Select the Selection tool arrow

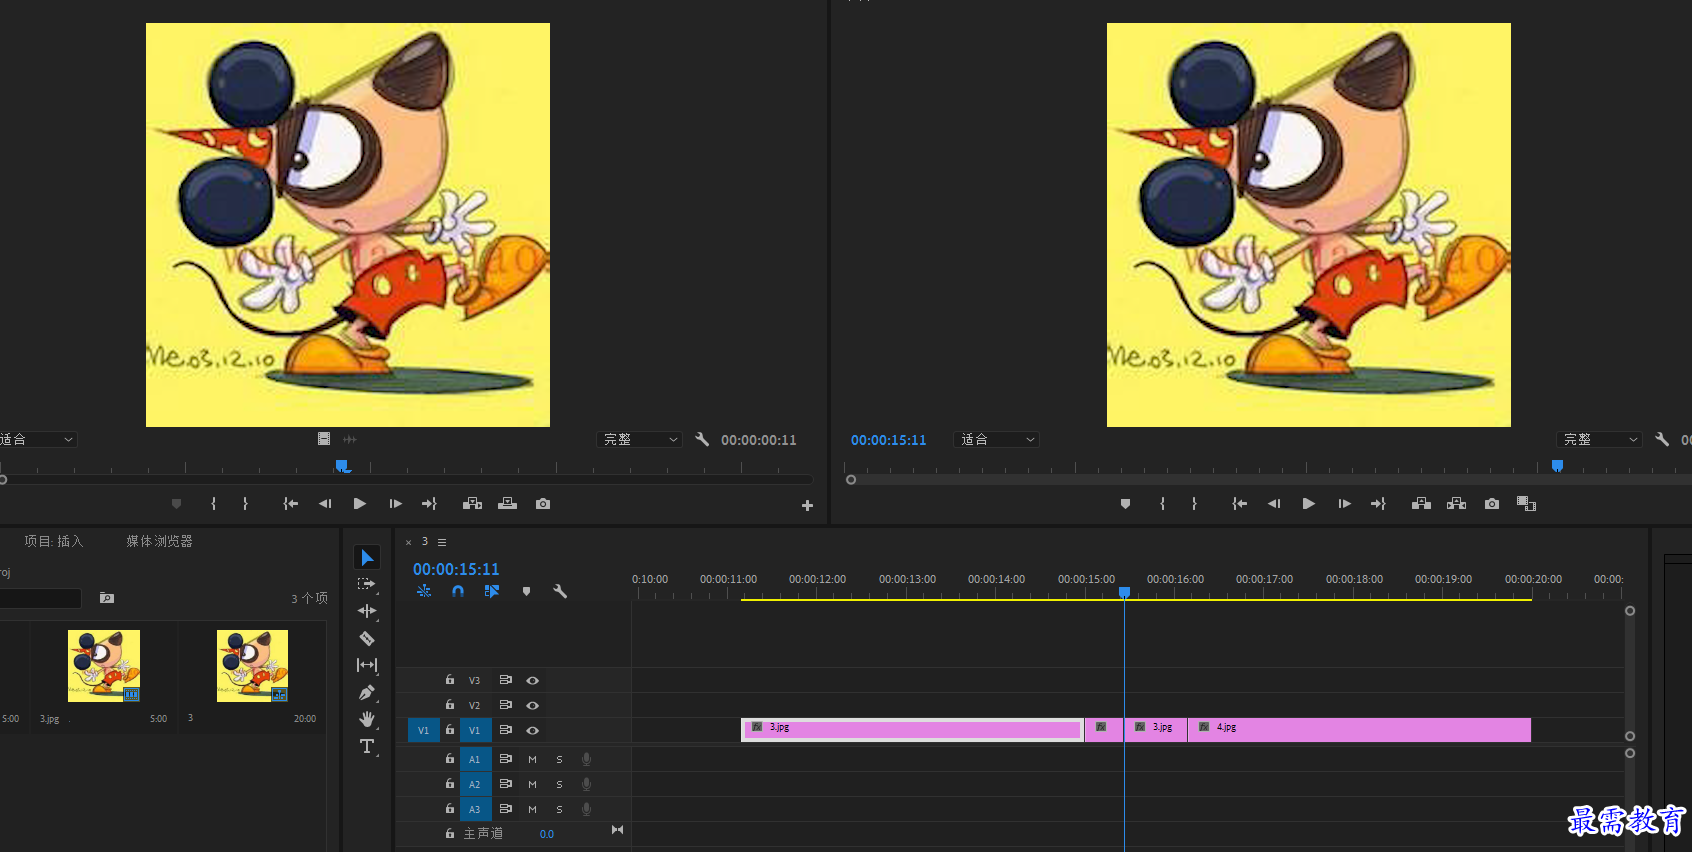[367, 557]
